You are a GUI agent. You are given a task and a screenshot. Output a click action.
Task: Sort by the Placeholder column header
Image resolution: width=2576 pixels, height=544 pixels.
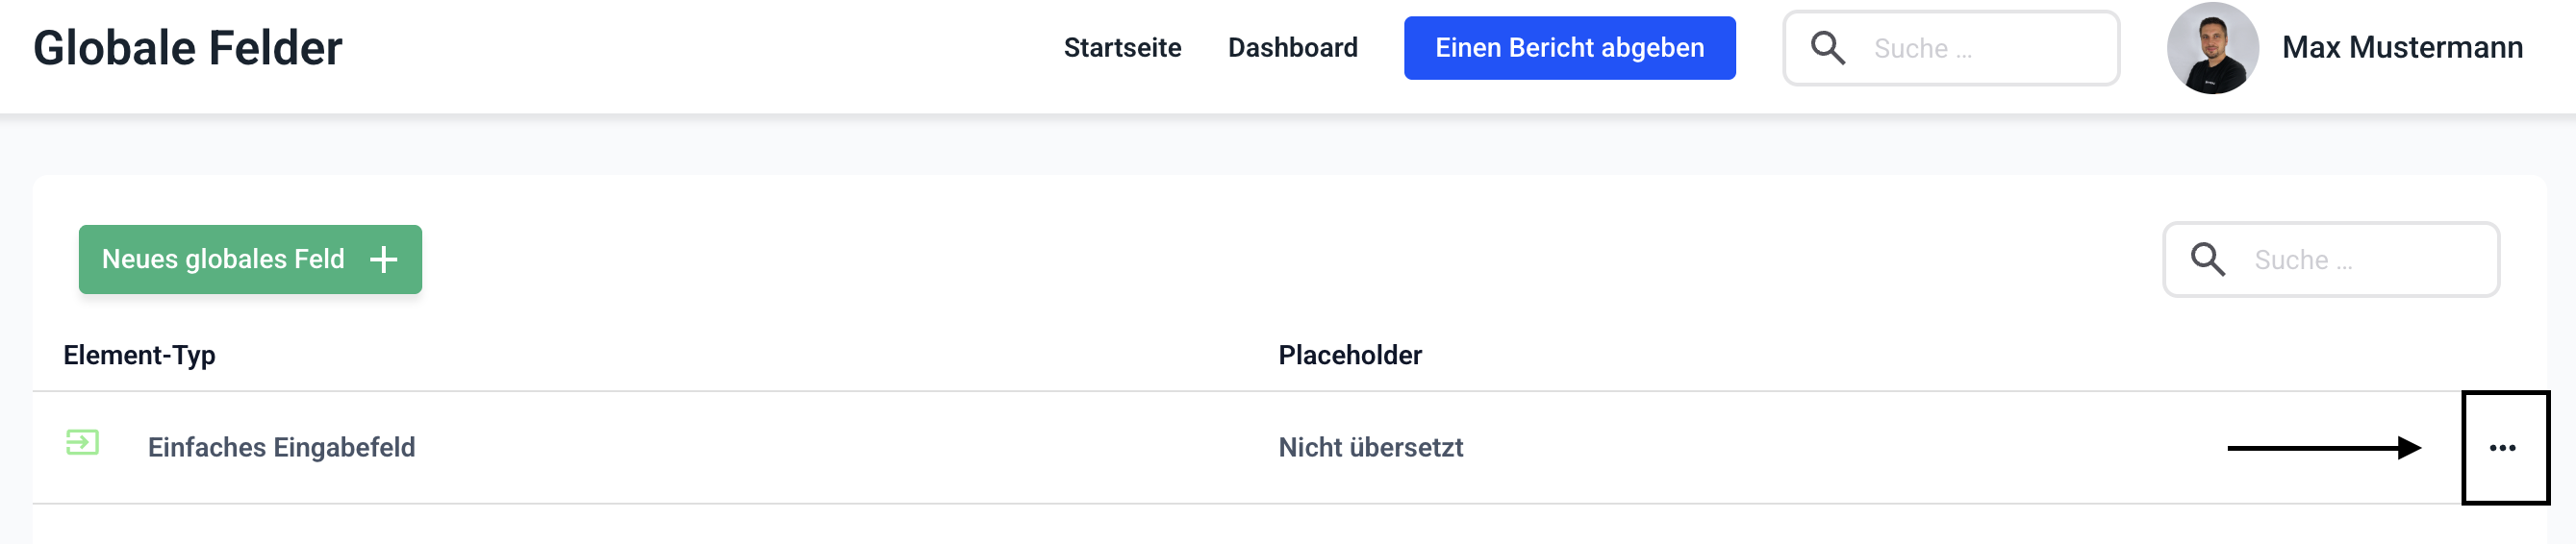click(x=1349, y=355)
